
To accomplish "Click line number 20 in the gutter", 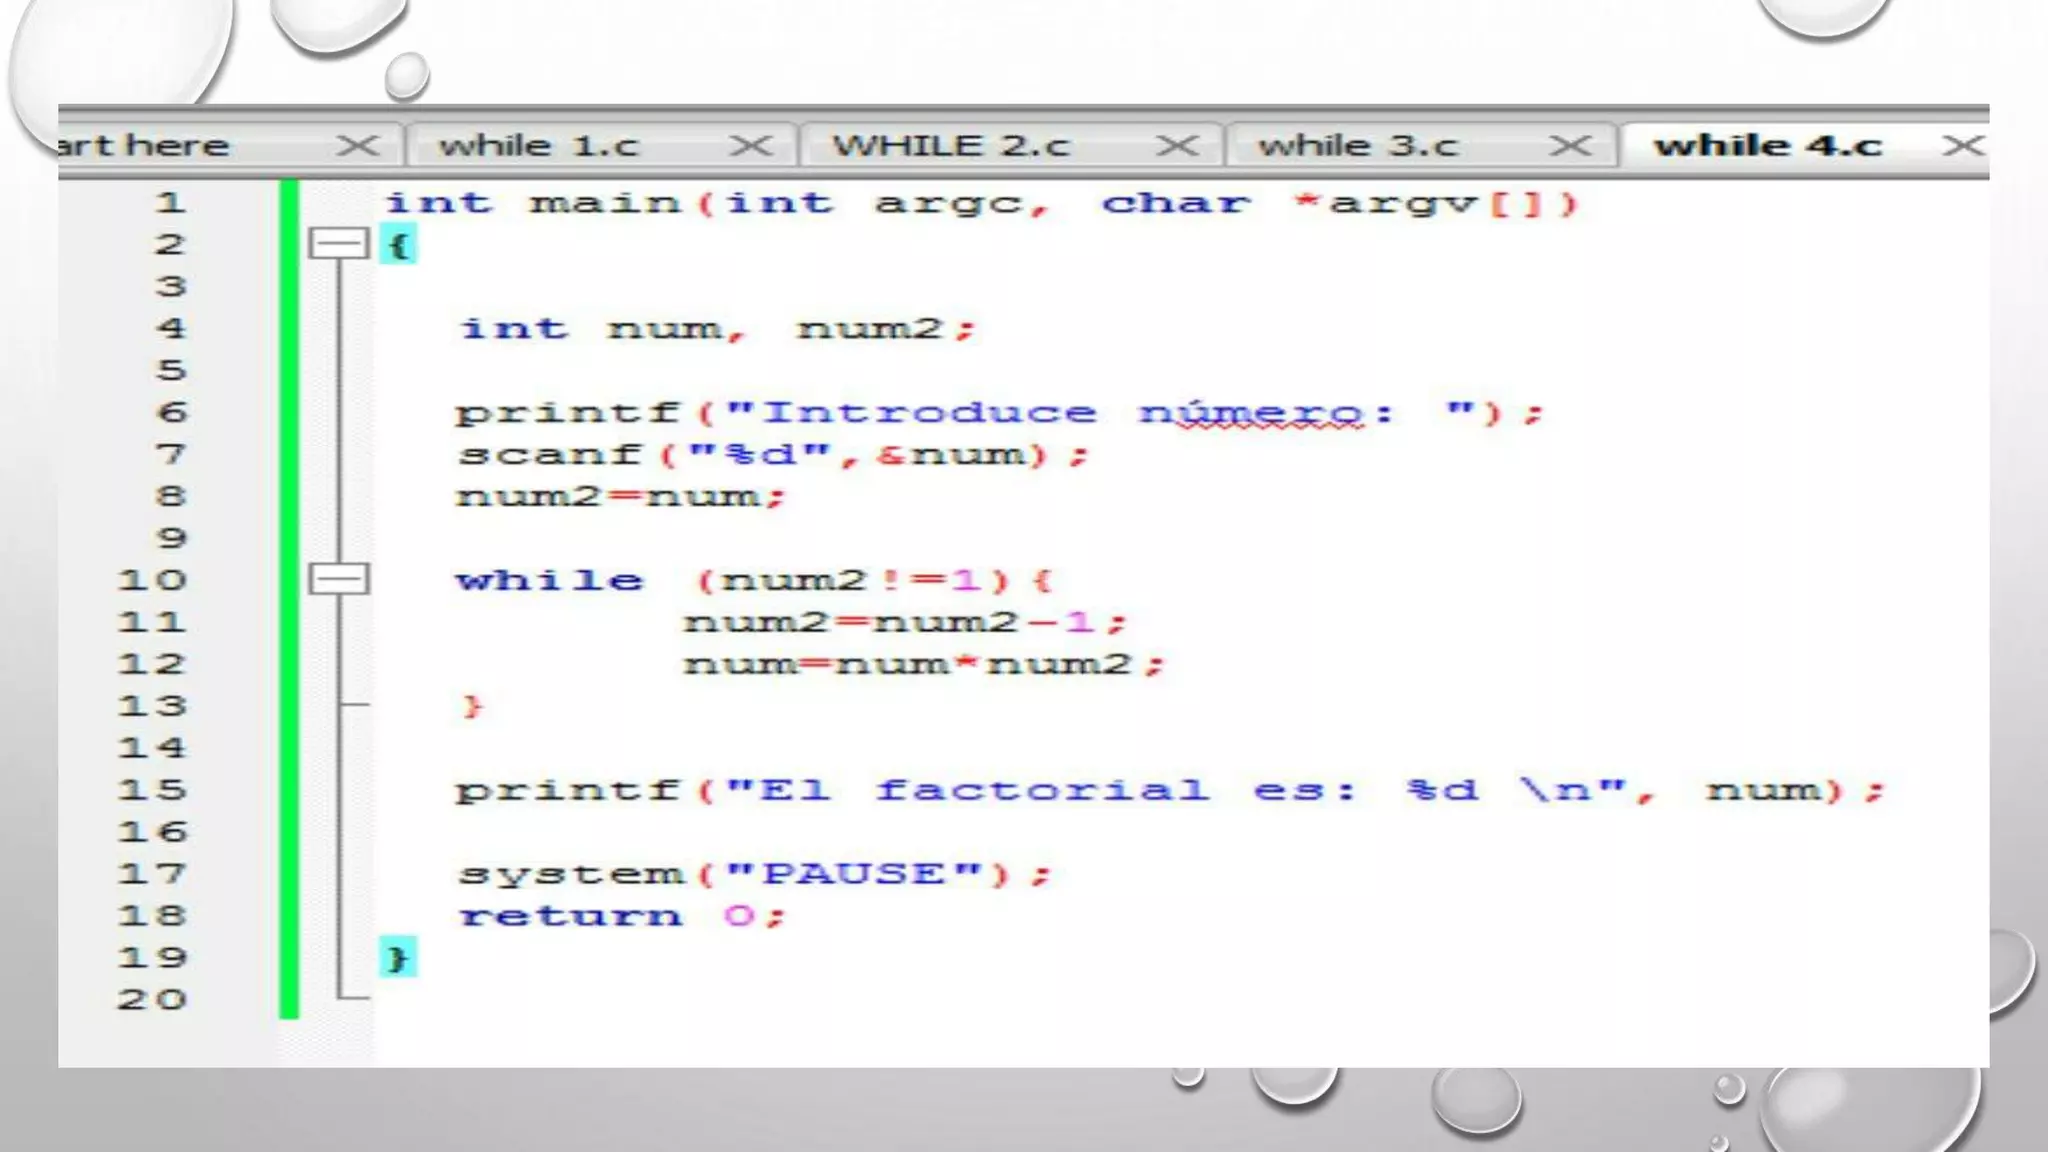I will (152, 999).
